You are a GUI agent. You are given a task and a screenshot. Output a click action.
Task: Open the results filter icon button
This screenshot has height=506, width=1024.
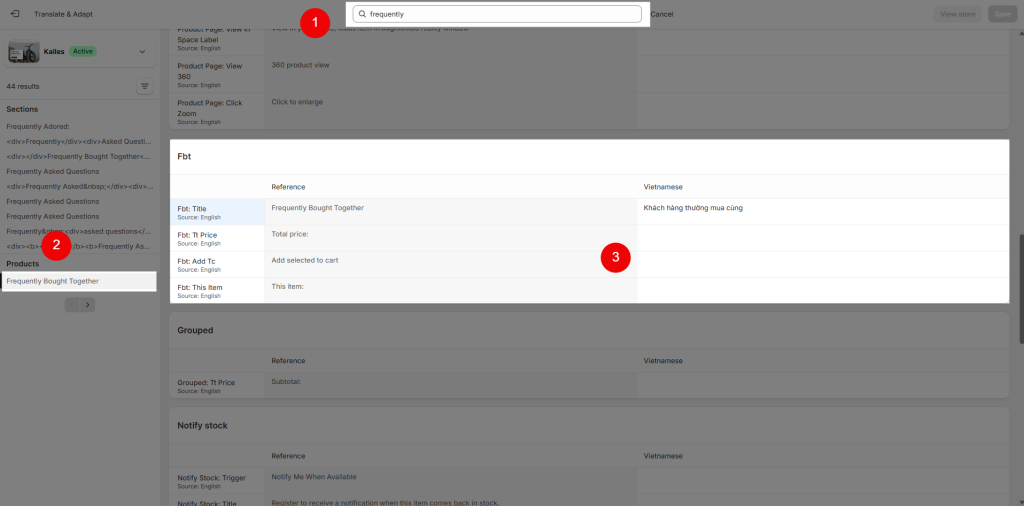pyautogui.click(x=145, y=86)
